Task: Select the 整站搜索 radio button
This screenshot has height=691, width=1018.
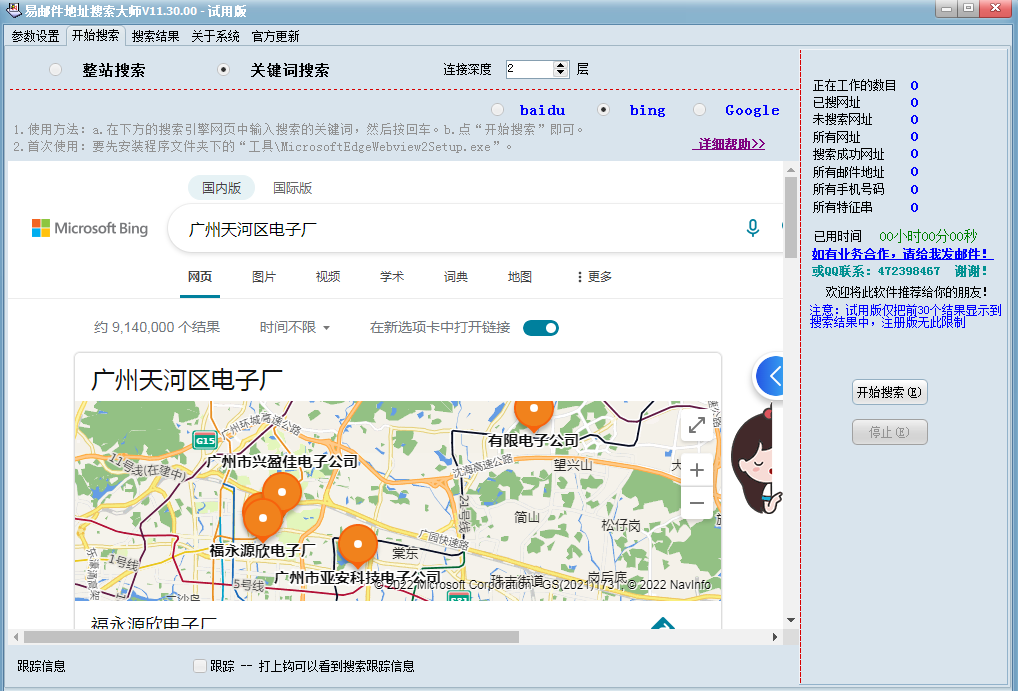Action: point(56,69)
